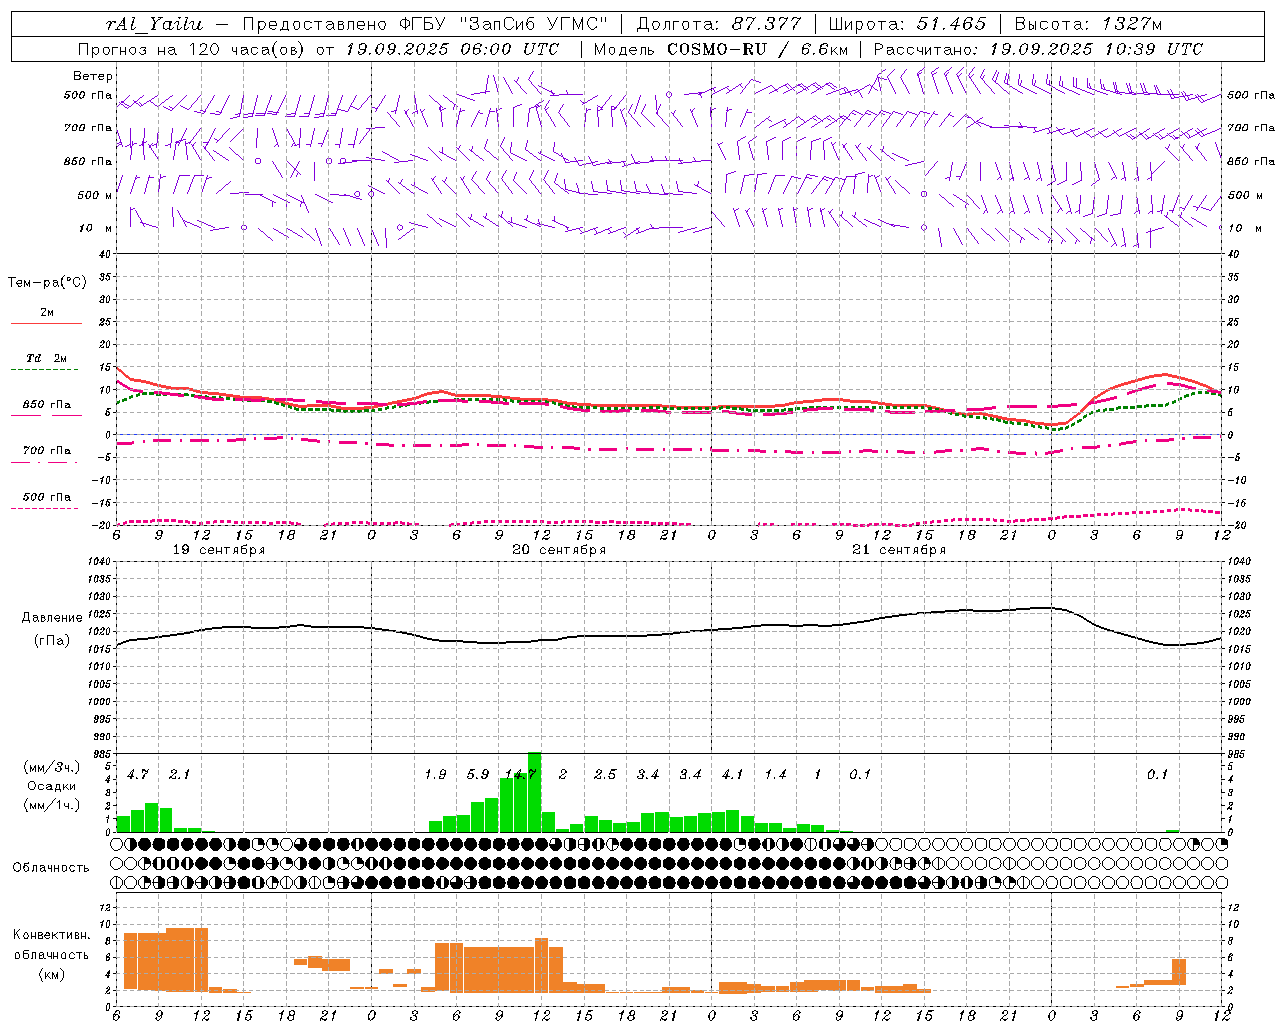
Task: Click the dotted 500 гПа temperature legend line
Action: pyautogui.click(x=45, y=508)
